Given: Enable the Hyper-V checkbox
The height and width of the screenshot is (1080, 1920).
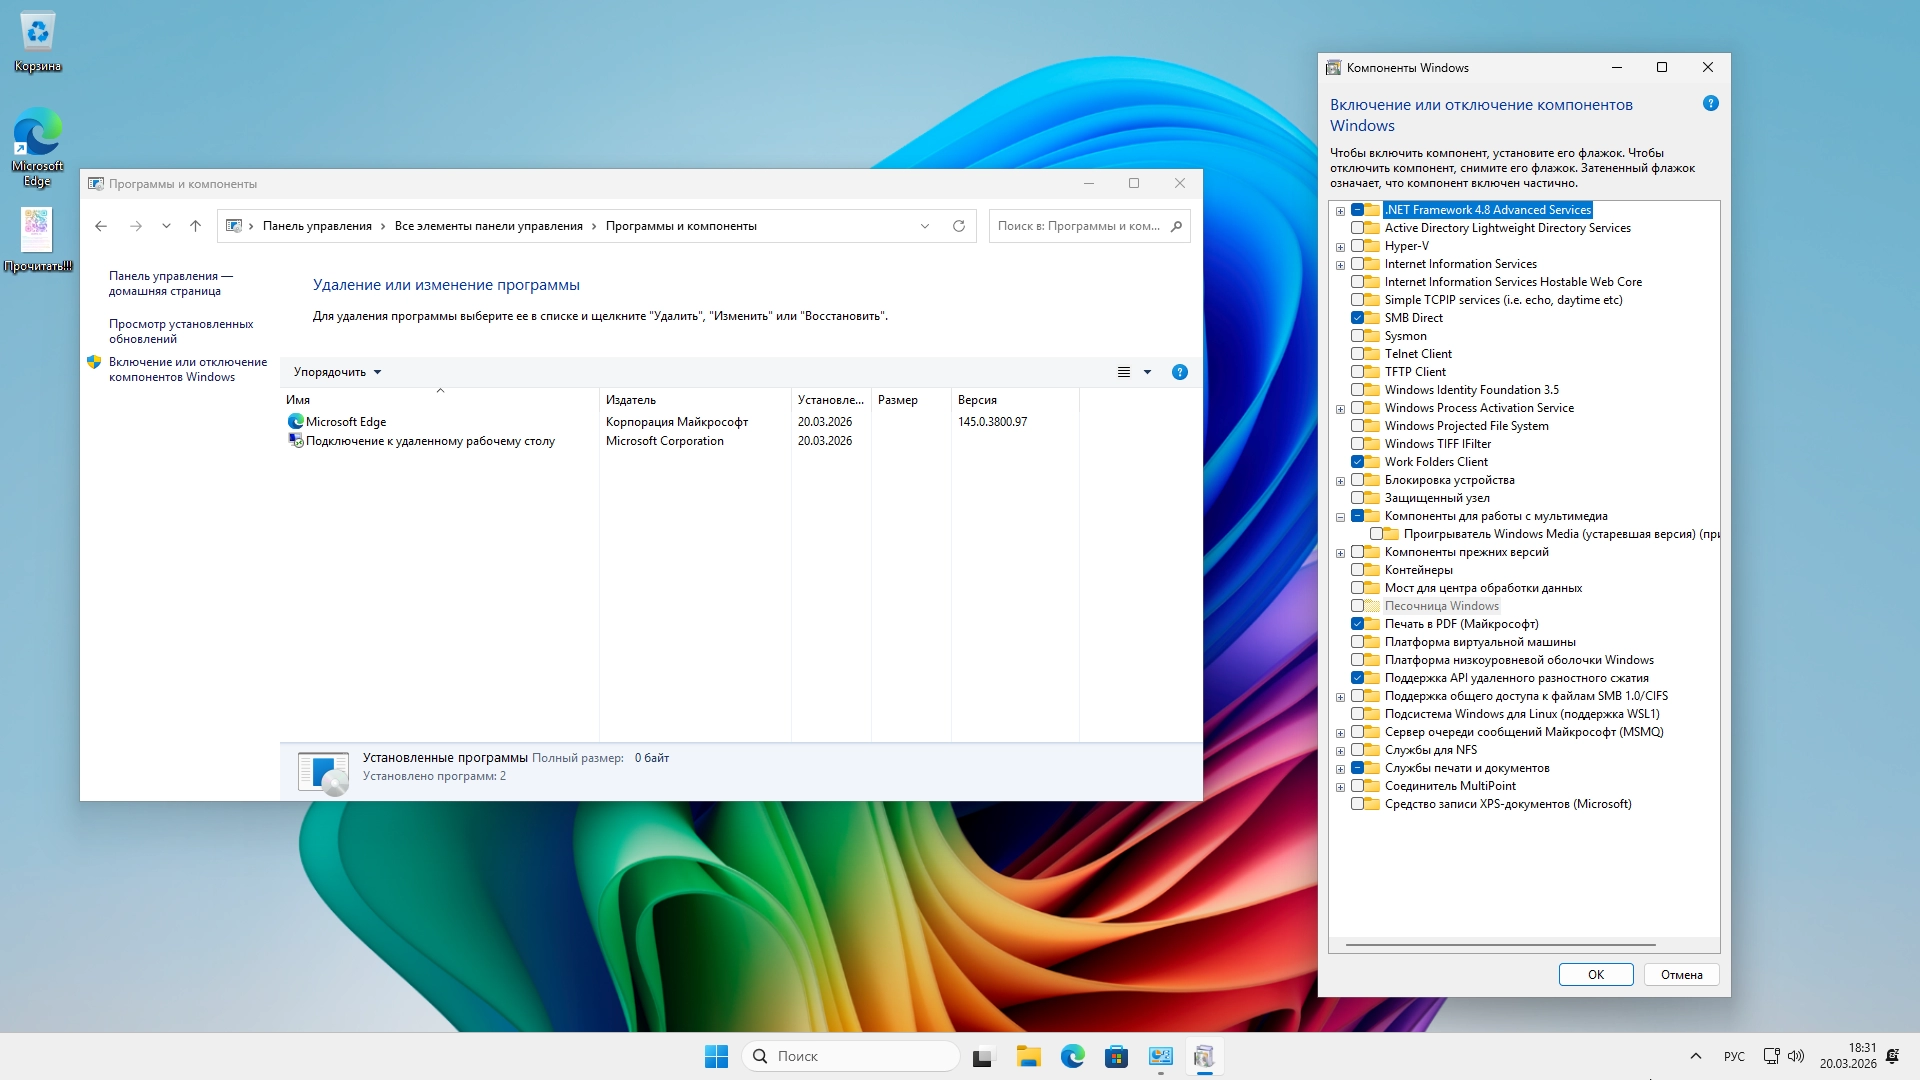Looking at the screenshot, I should 1357,246.
